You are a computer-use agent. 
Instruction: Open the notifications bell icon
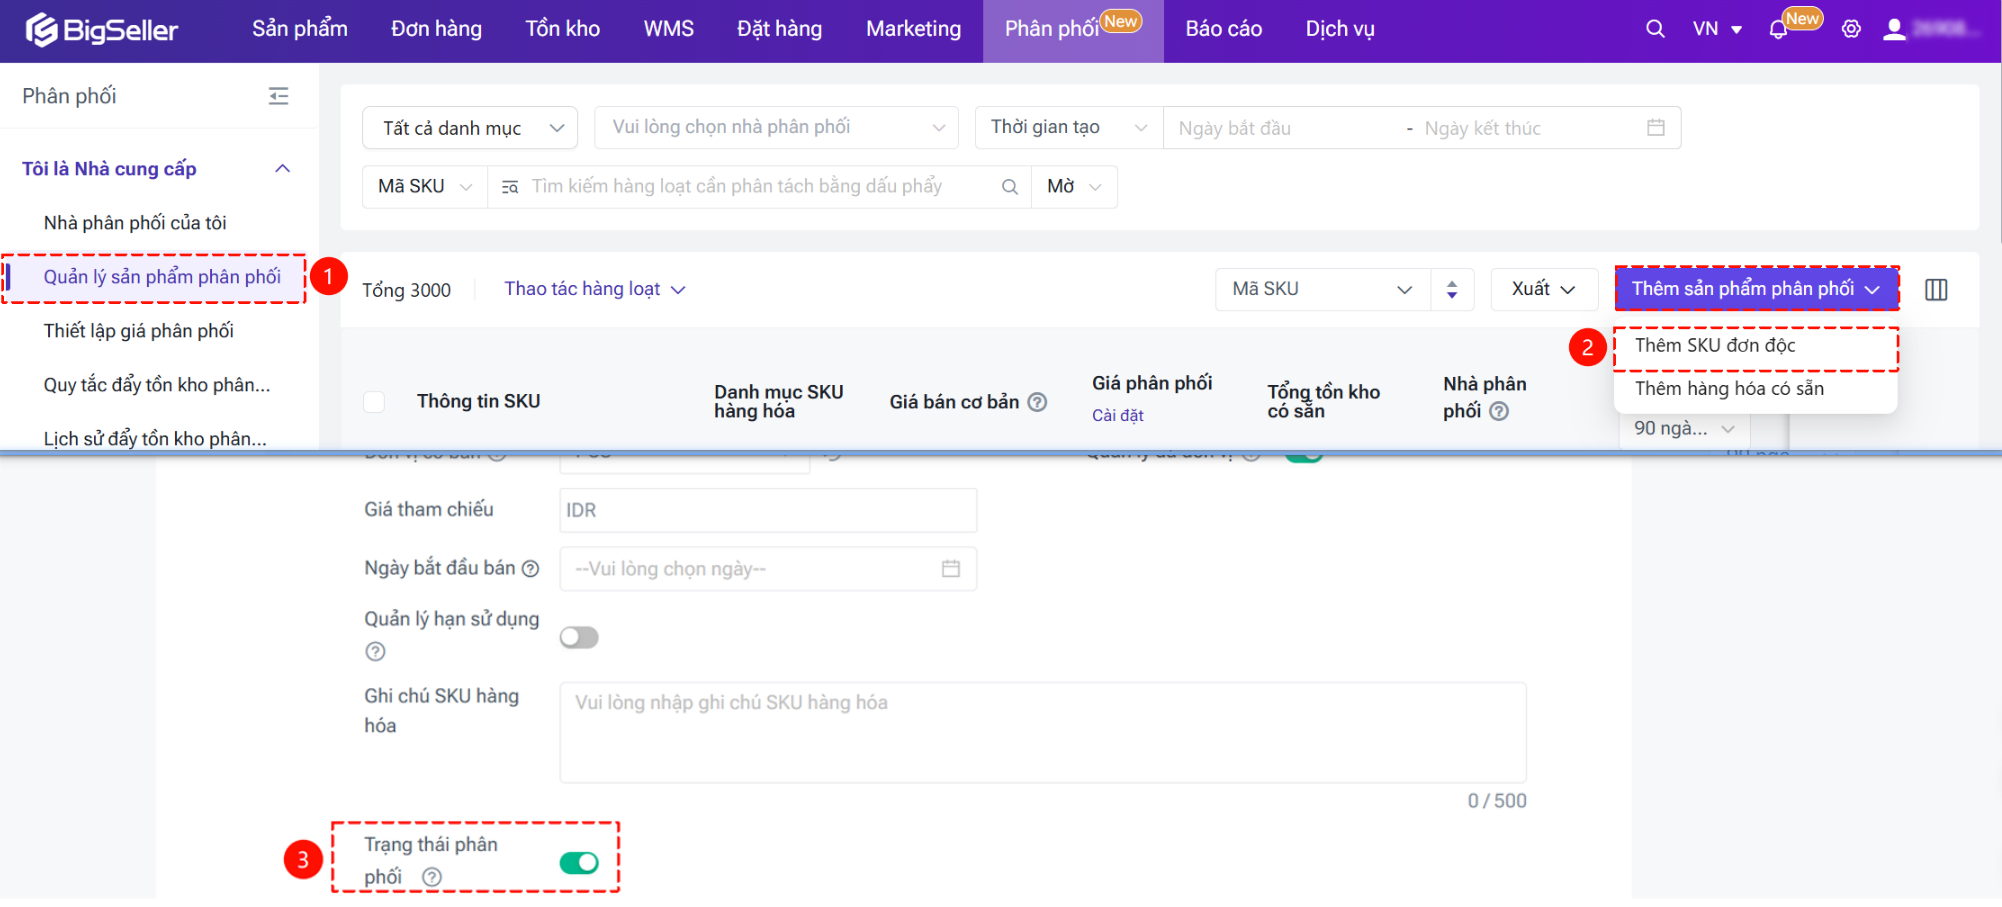pos(1778,30)
